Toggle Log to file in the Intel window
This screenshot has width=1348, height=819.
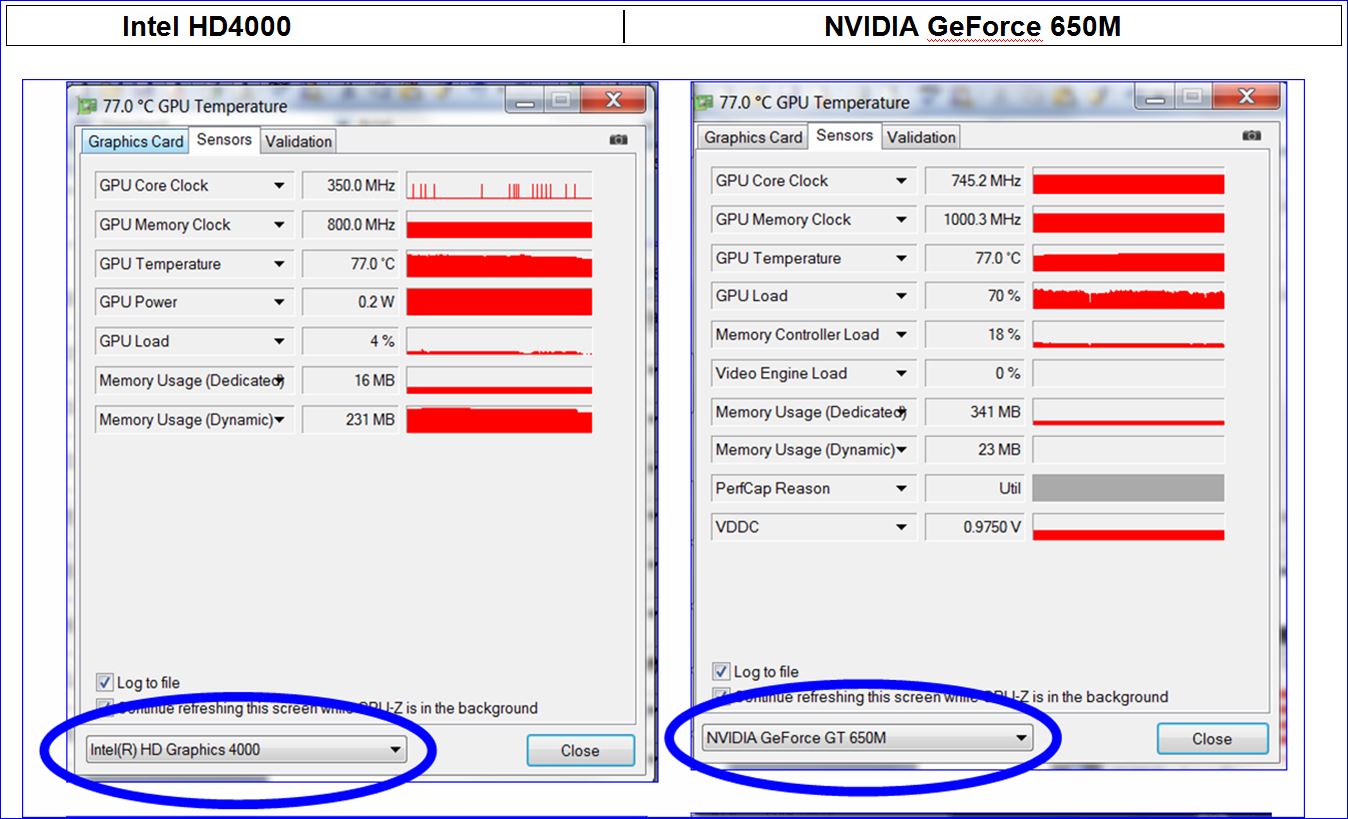coord(104,682)
